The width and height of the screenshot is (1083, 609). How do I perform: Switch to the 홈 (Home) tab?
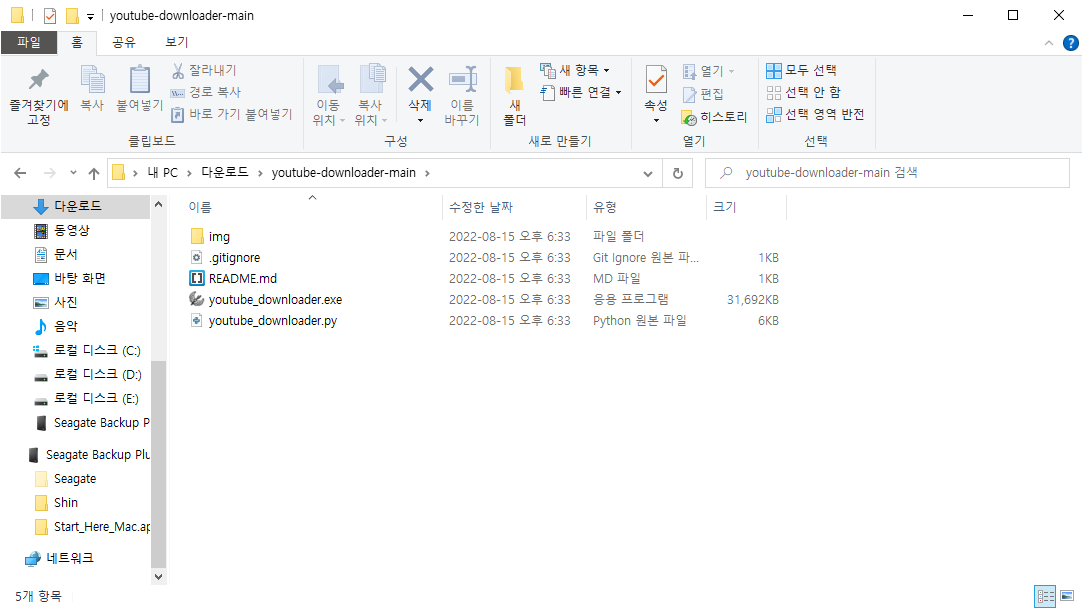77,43
